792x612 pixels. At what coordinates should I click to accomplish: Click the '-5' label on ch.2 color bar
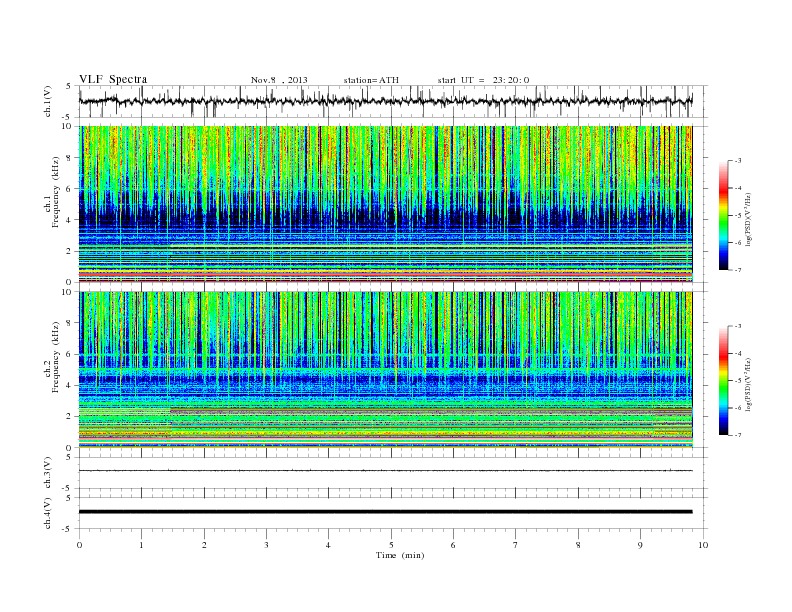(x=738, y=381)
